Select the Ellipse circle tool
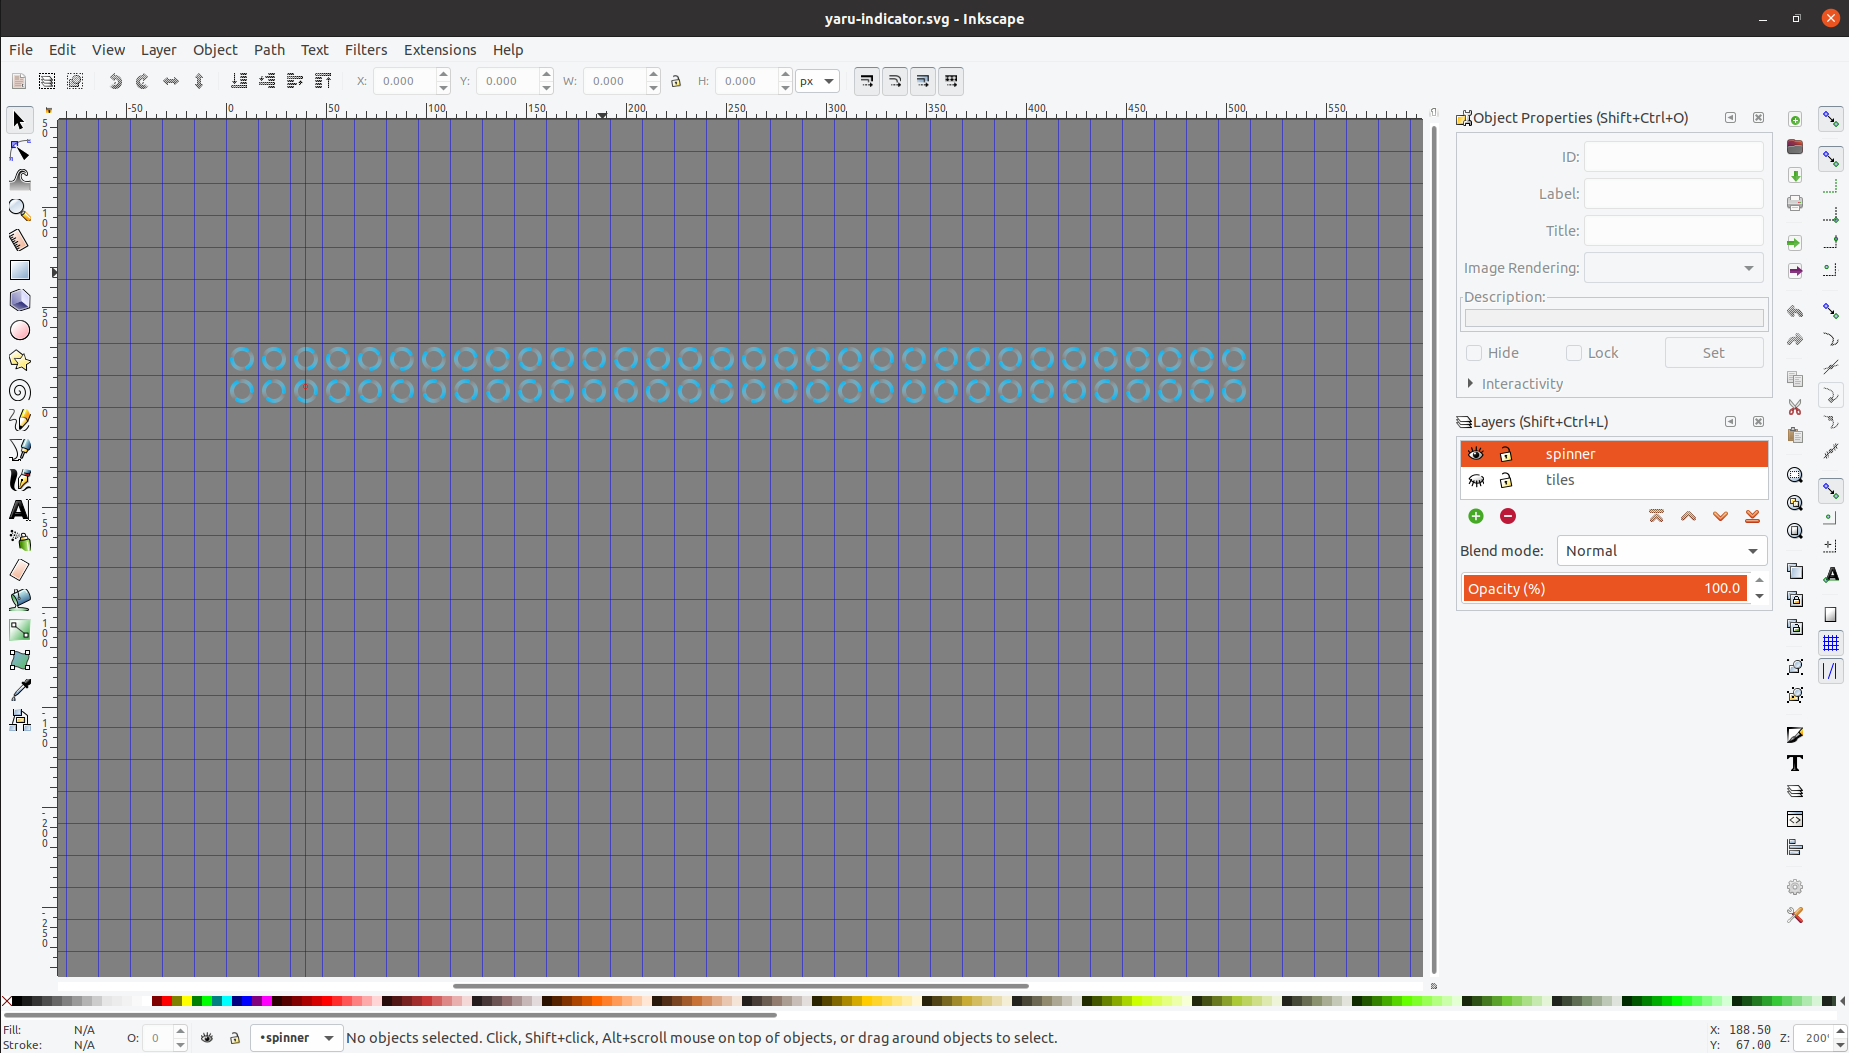Viewport: 1849px width, 1053px height. click(x=19, y=330)
